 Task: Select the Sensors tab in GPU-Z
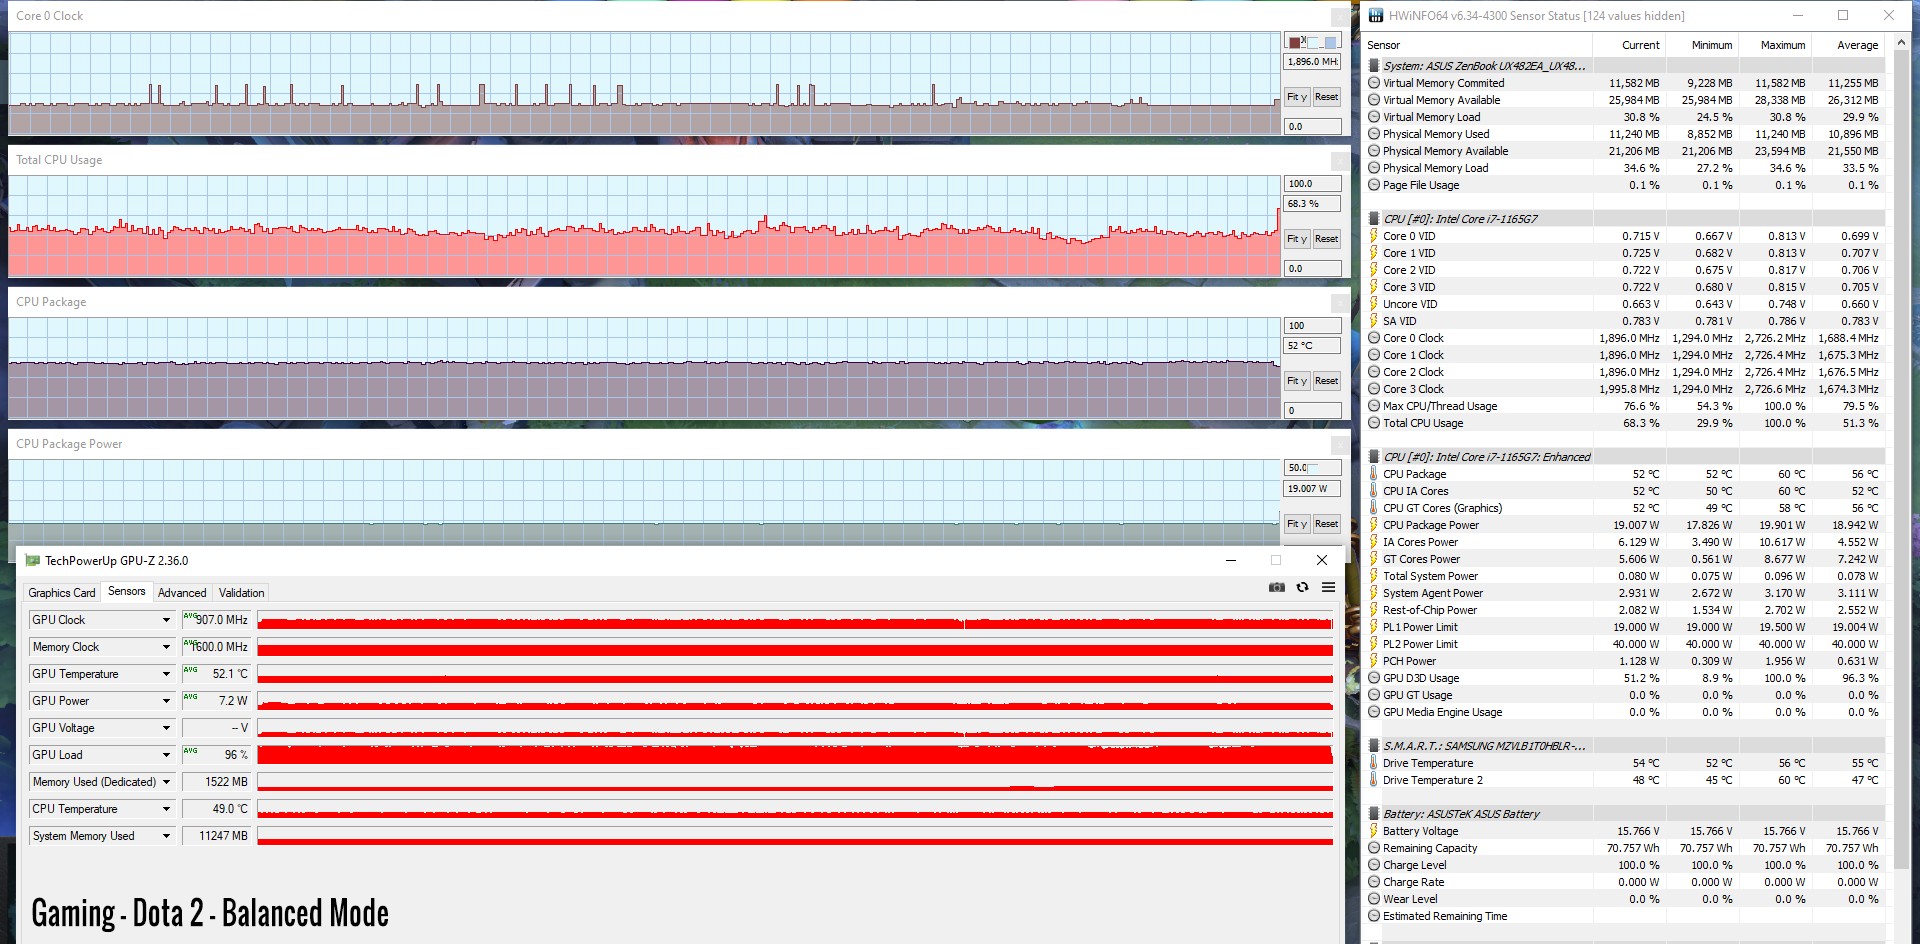[x=127, y=592]
